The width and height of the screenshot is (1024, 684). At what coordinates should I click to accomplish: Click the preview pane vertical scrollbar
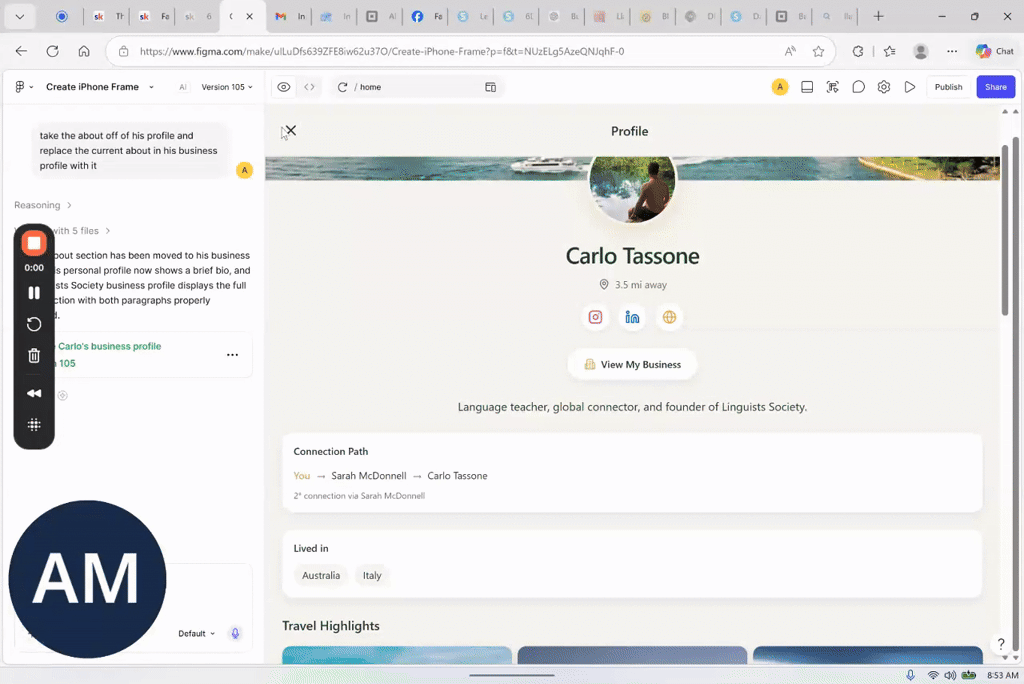click(1006, 225)
